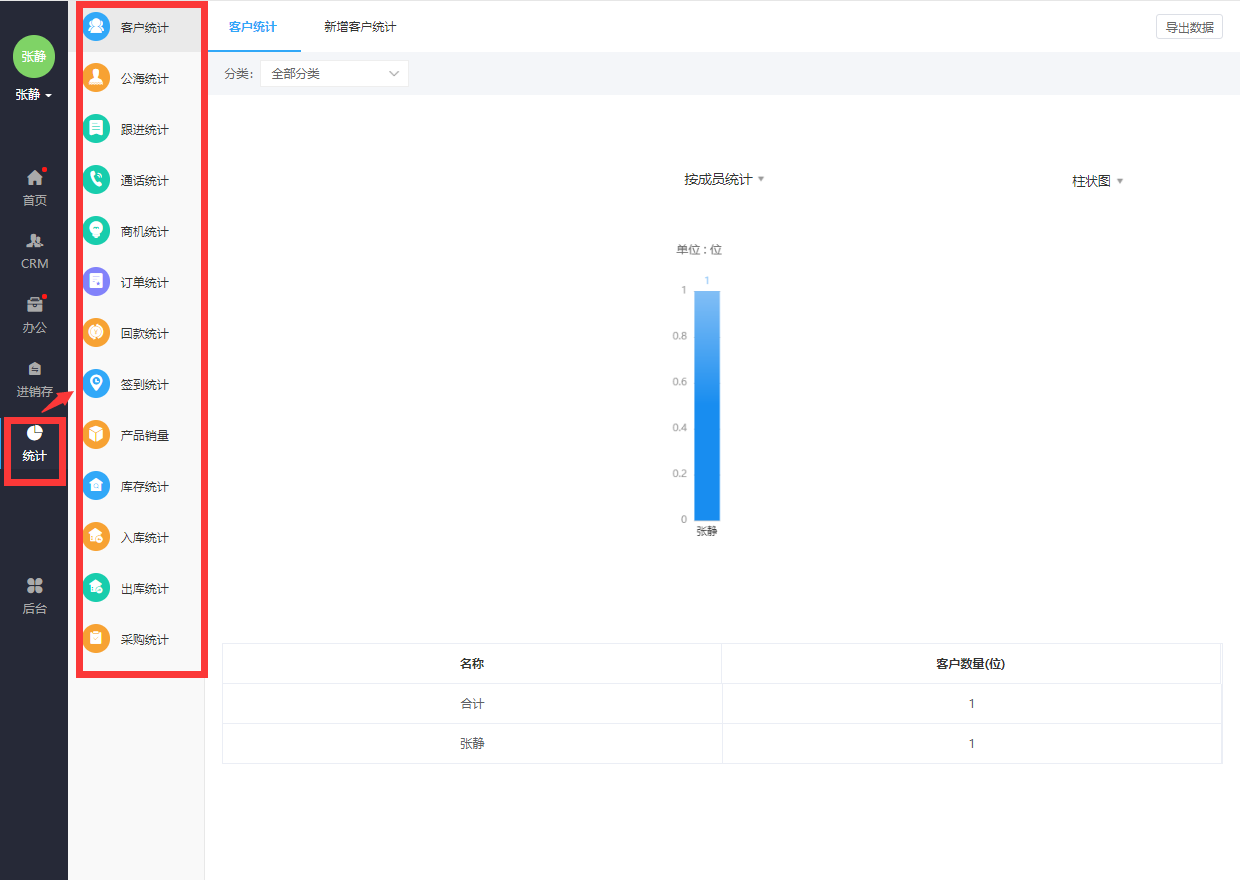Expand the 张静 user menu
This screenshot has width=1240, height=880.
point(34,95)
